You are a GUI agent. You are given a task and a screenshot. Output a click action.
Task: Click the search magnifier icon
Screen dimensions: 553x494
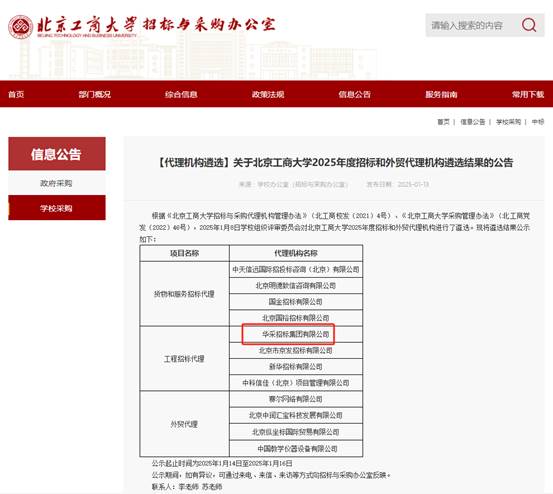click(x=529, y=25)
